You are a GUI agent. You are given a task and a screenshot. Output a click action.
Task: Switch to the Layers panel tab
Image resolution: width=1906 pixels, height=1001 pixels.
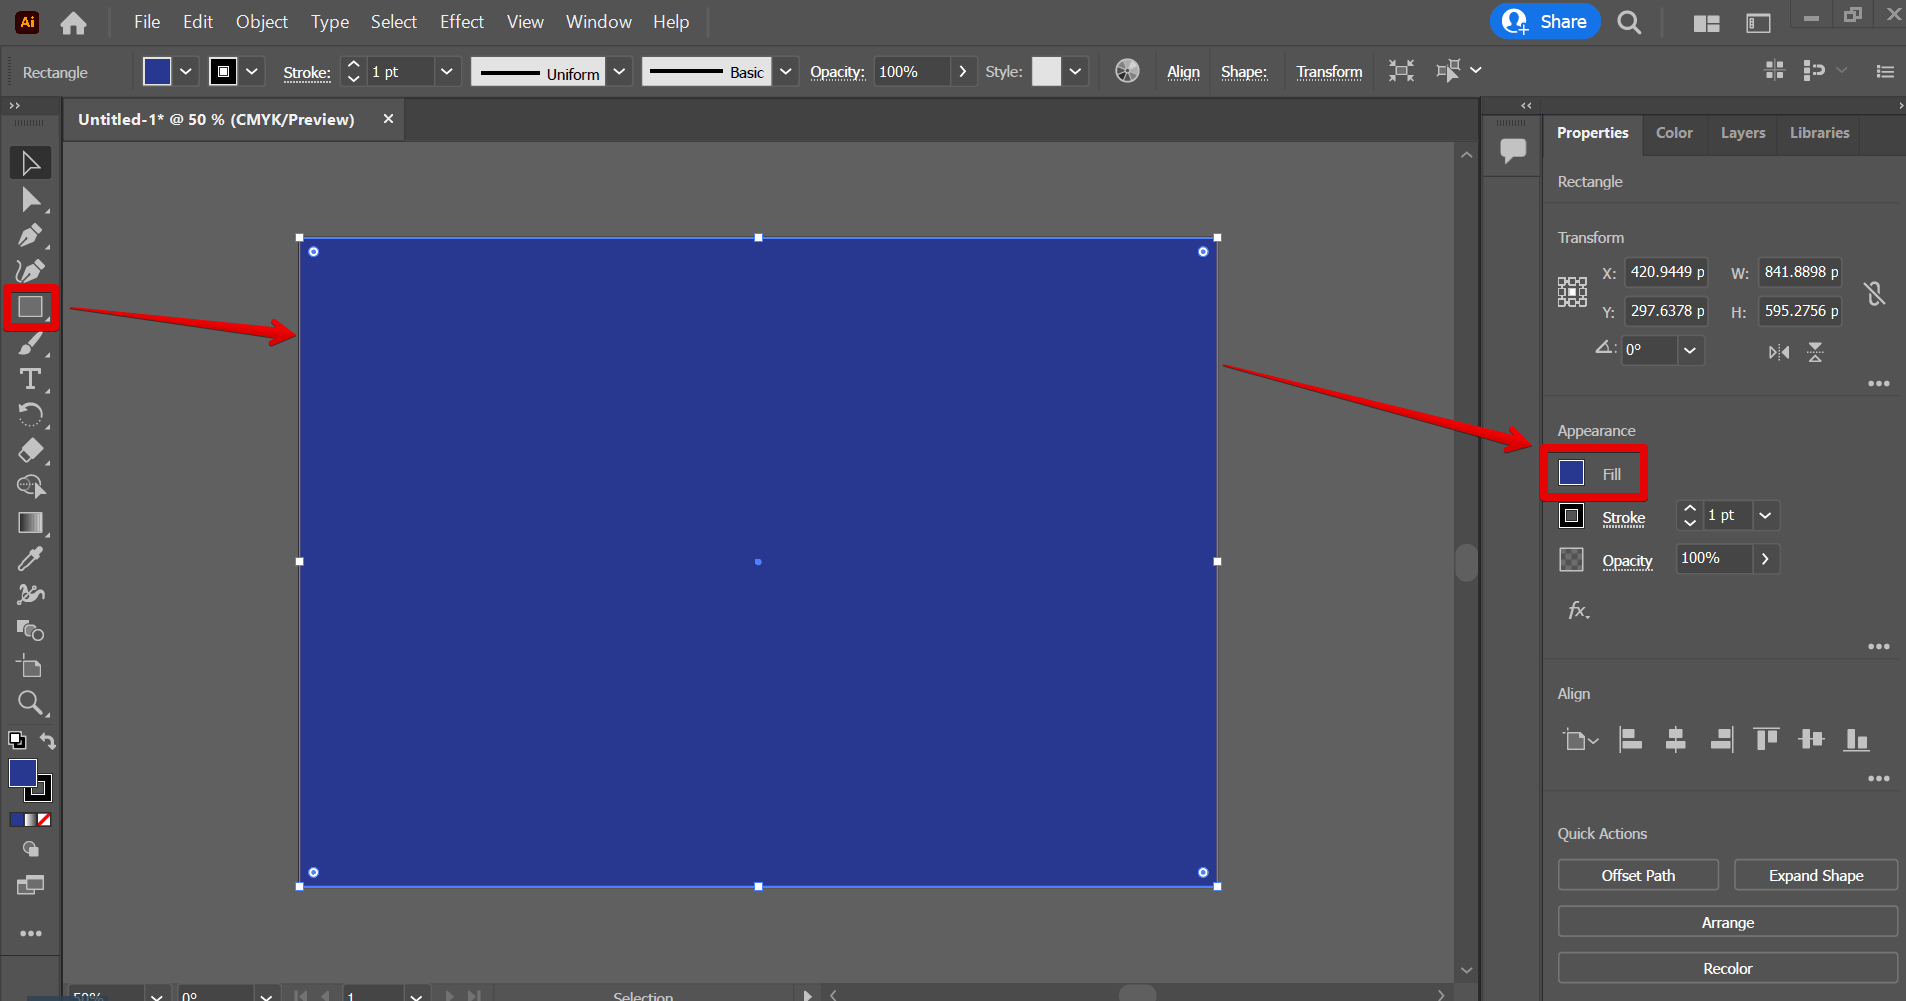click(1742, 132)
